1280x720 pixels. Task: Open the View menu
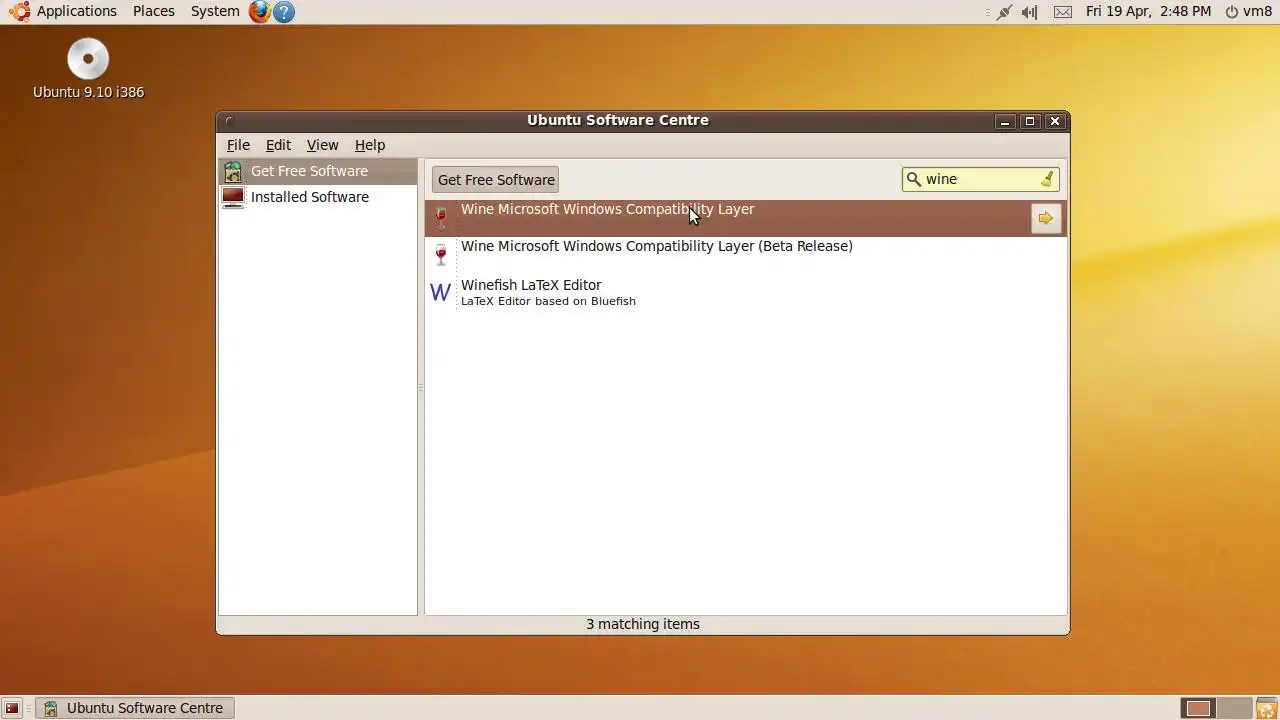(322, 145)
